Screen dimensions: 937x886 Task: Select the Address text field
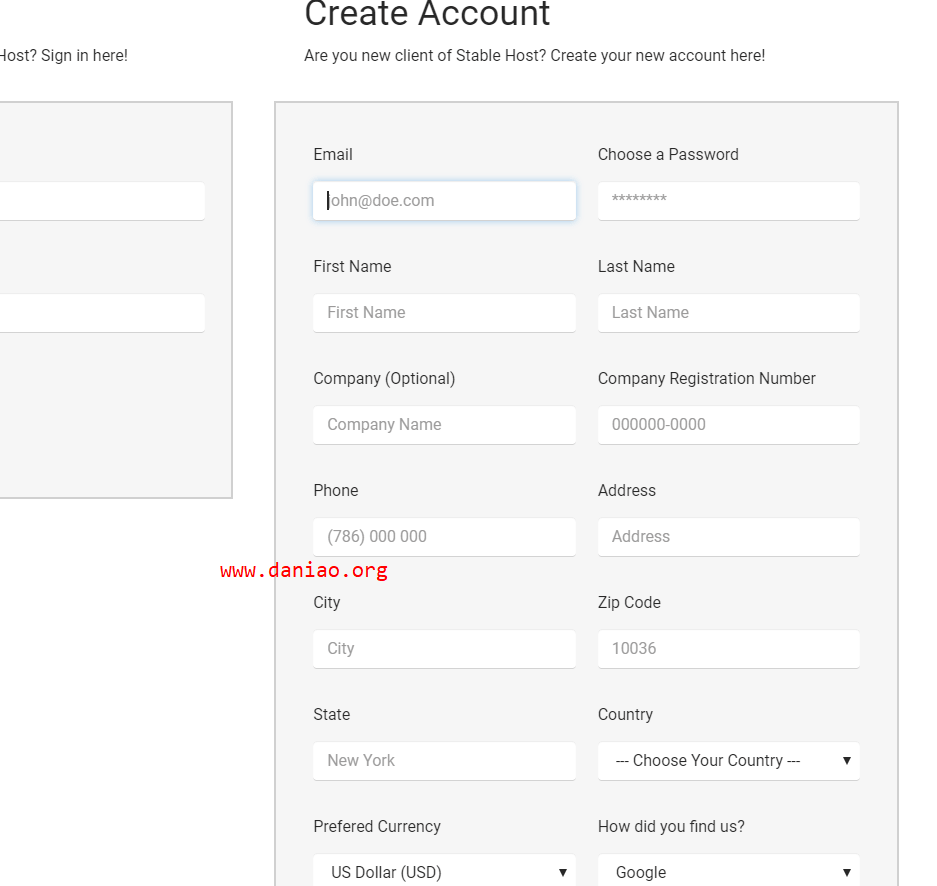point(728,537)
